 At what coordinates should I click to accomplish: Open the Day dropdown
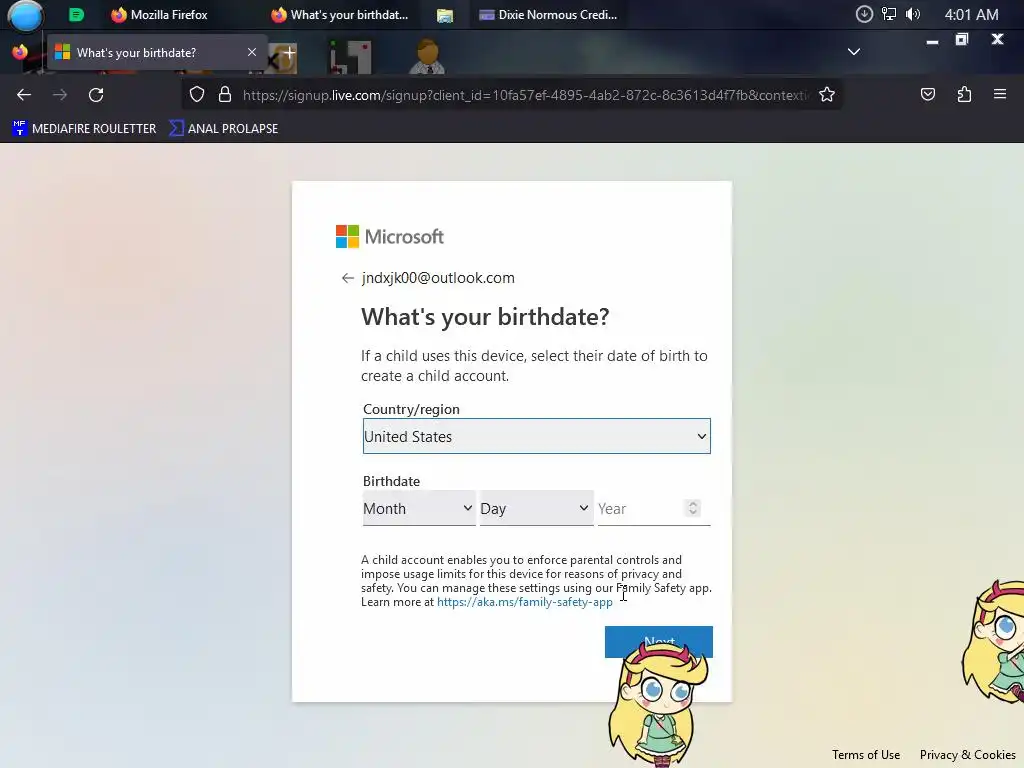coord(536,508)
